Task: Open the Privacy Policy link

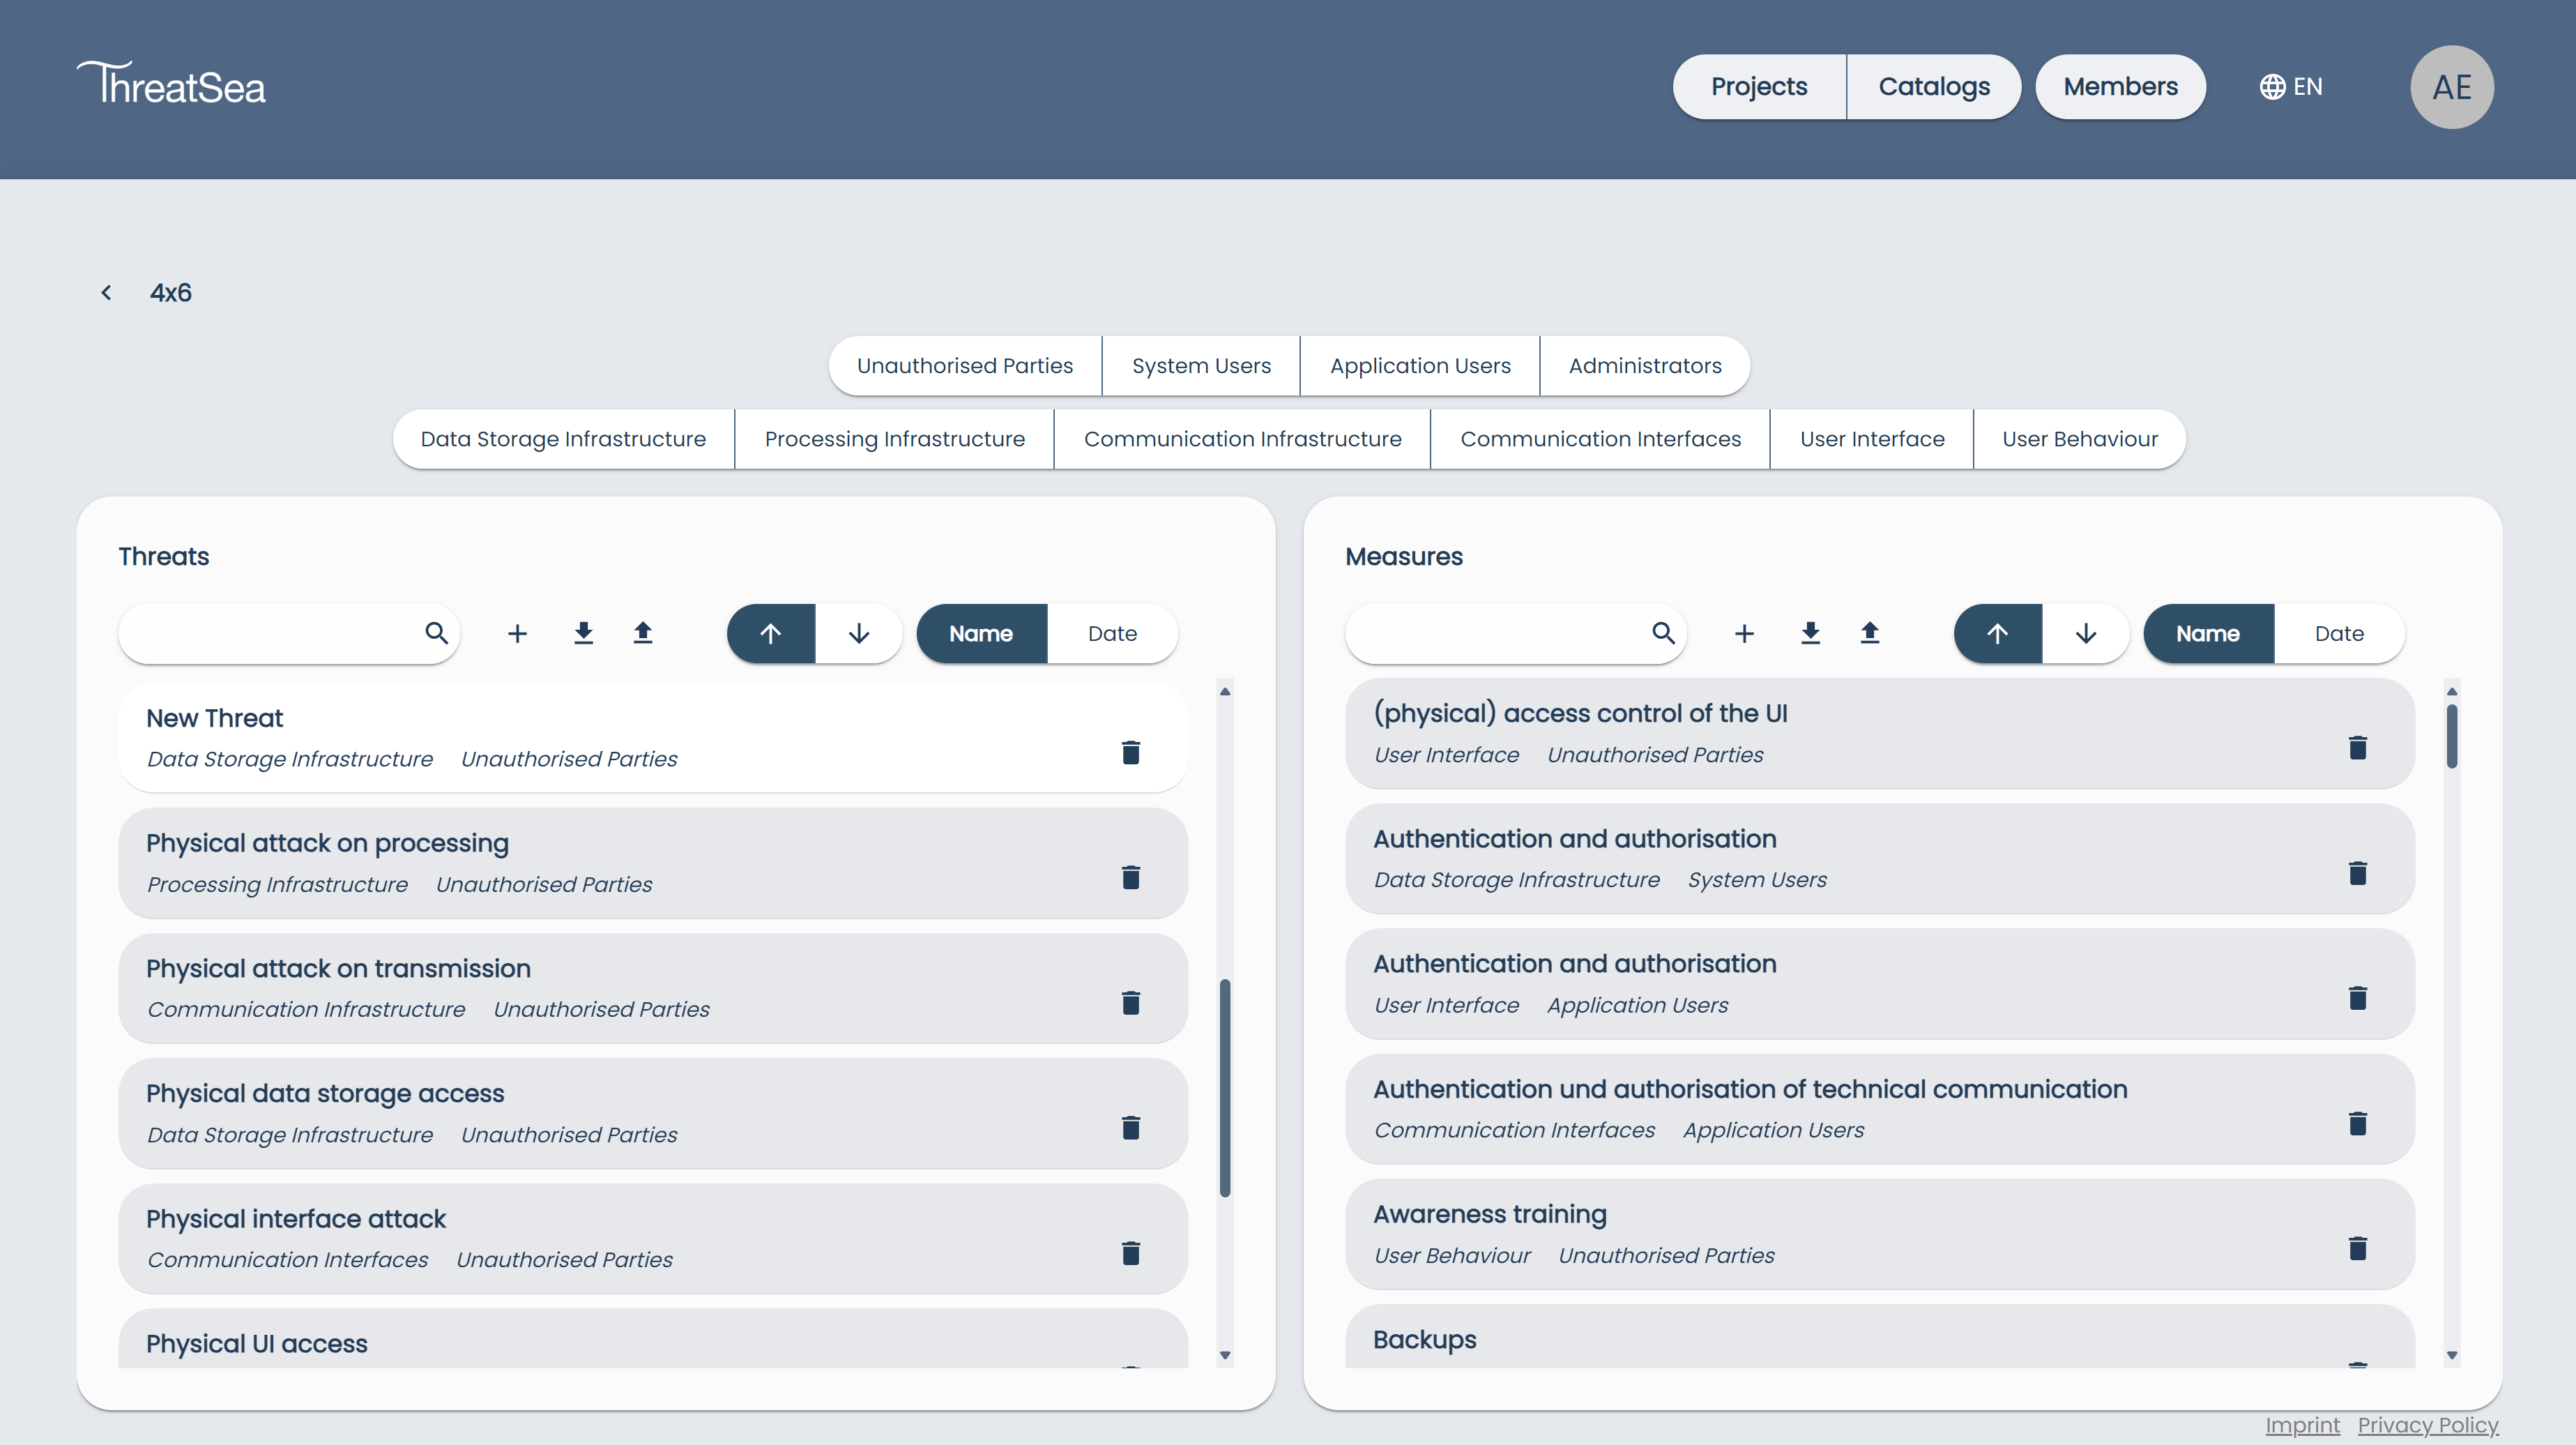Action: pyautogui.click(x=2427, y=1425)
